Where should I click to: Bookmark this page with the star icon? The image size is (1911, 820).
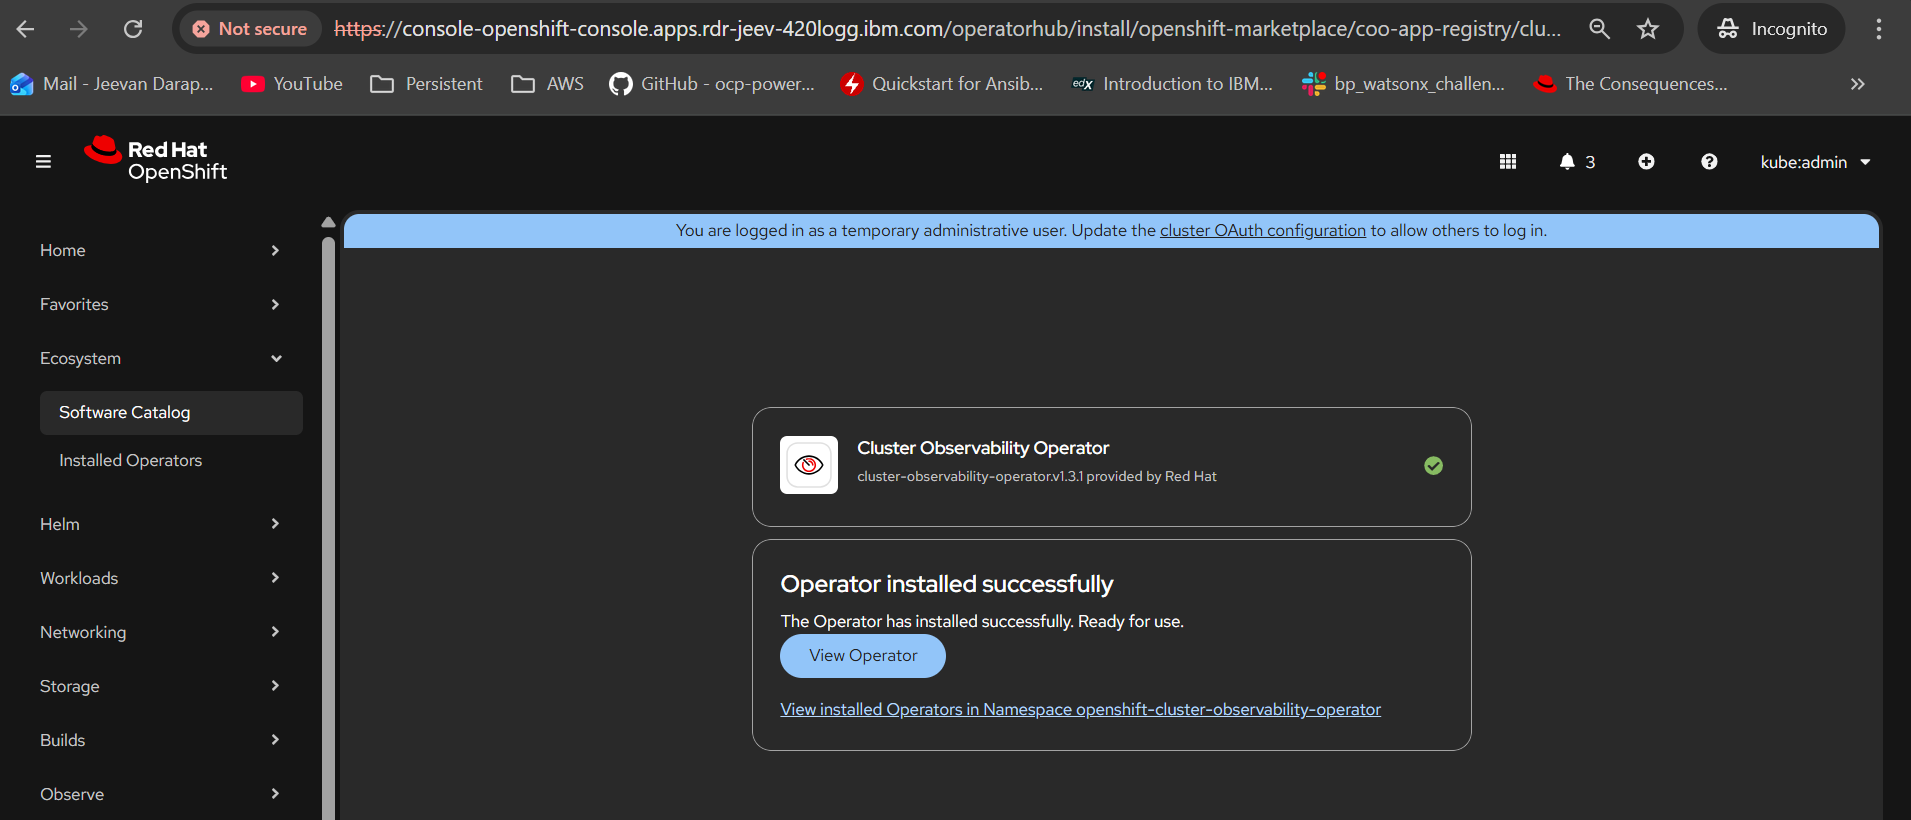click(1648, 29)
